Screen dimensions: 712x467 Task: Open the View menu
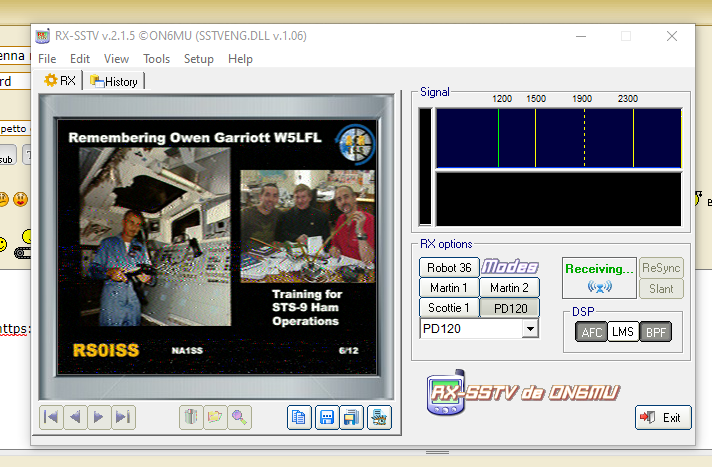(x=116, y=59)
